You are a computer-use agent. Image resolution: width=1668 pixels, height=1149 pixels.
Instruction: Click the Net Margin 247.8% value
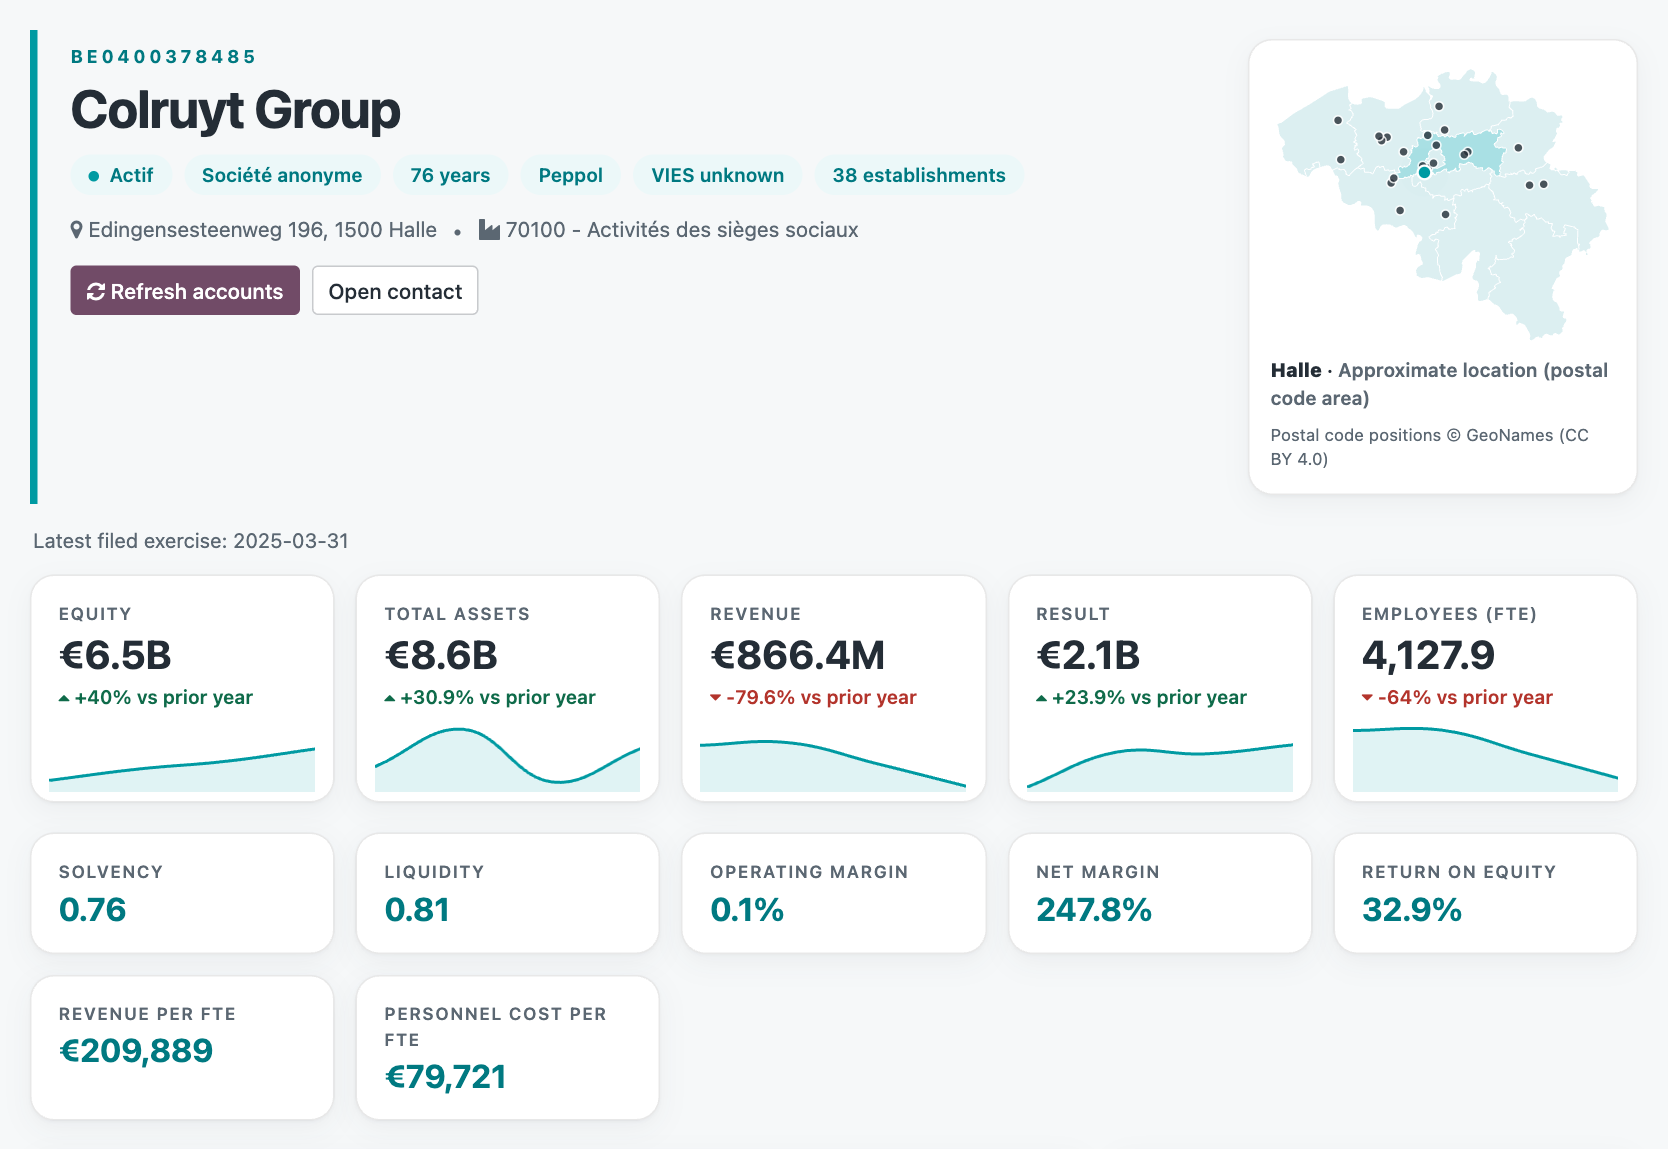[1094, 909]
